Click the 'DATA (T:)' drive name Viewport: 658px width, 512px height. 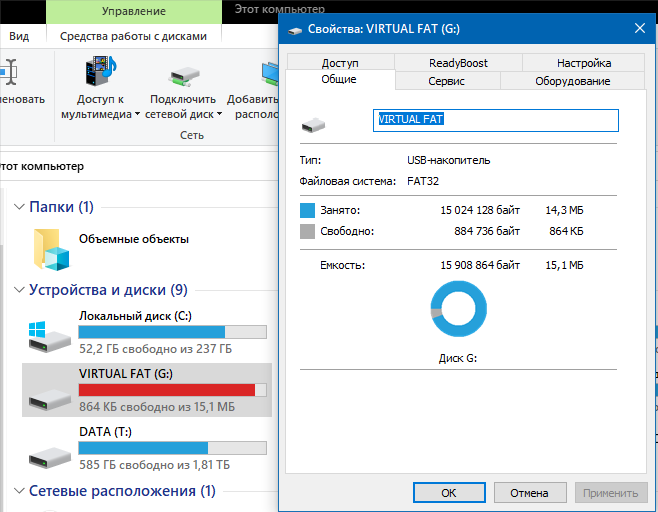point(105,431)
